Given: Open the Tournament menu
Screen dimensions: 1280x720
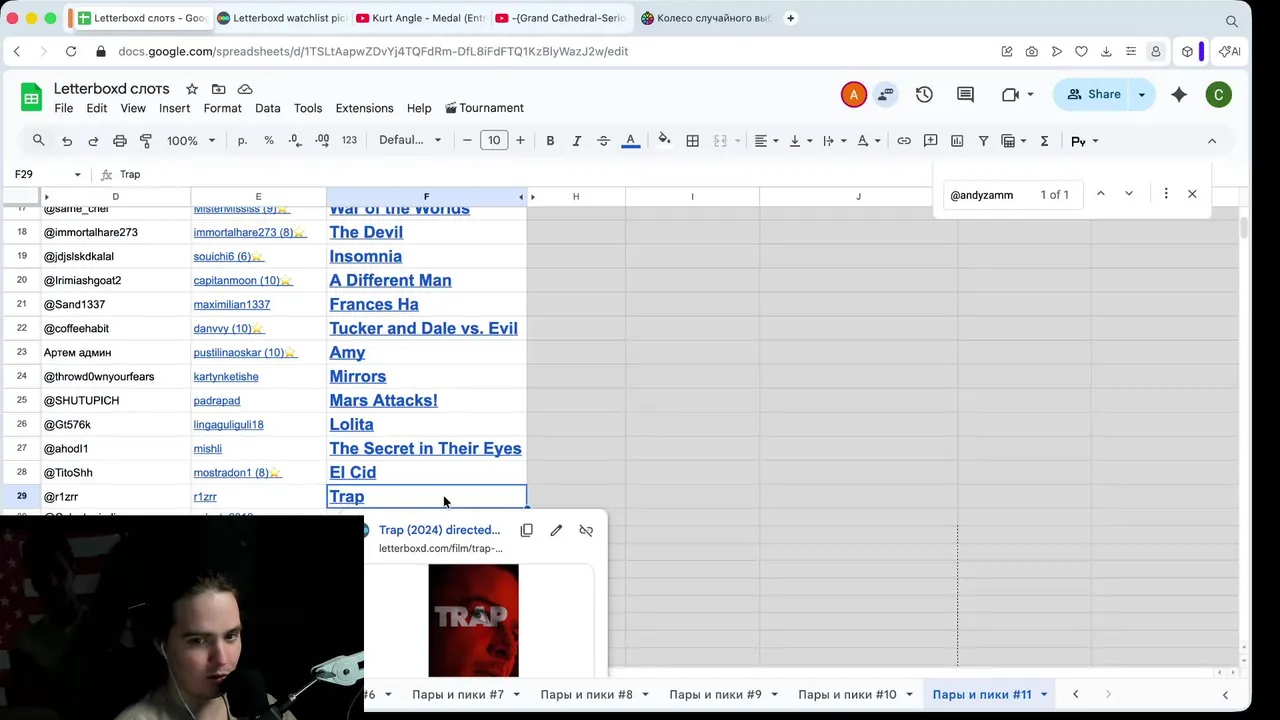Looking at the screenshot, I should 484,108.
